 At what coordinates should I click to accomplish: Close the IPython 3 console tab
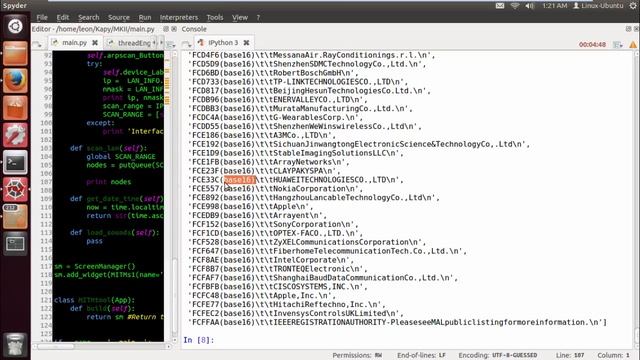(x=247, y=42)
